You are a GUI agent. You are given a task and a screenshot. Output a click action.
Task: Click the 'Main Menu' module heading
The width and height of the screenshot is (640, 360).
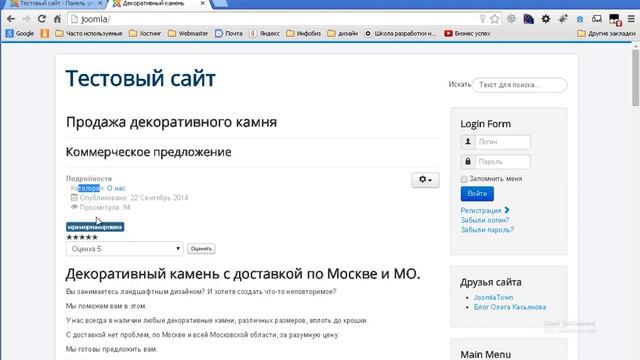486,354
